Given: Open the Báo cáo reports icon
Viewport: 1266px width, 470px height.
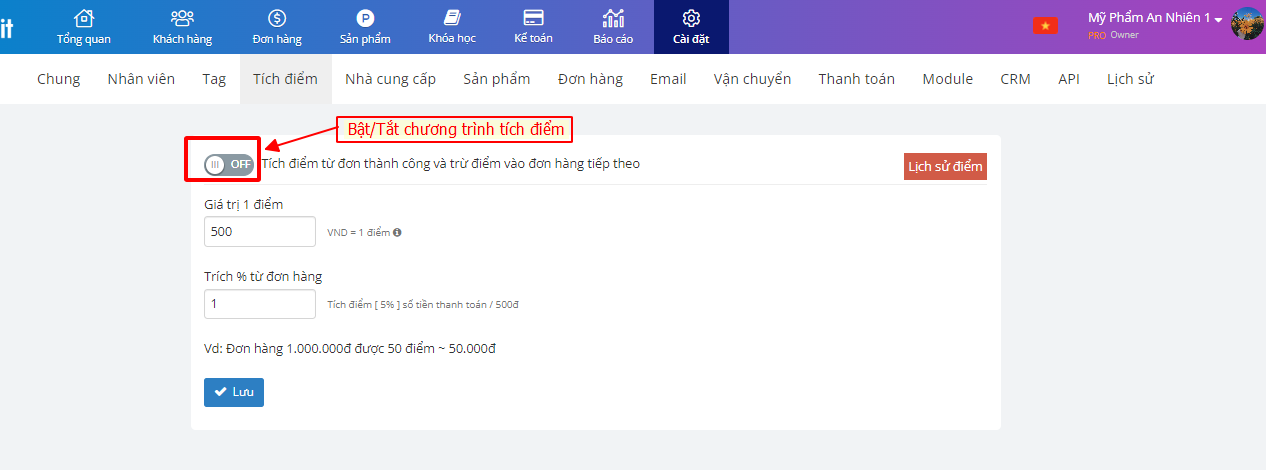Looking at the screenshot, I should tap(614, 19).
